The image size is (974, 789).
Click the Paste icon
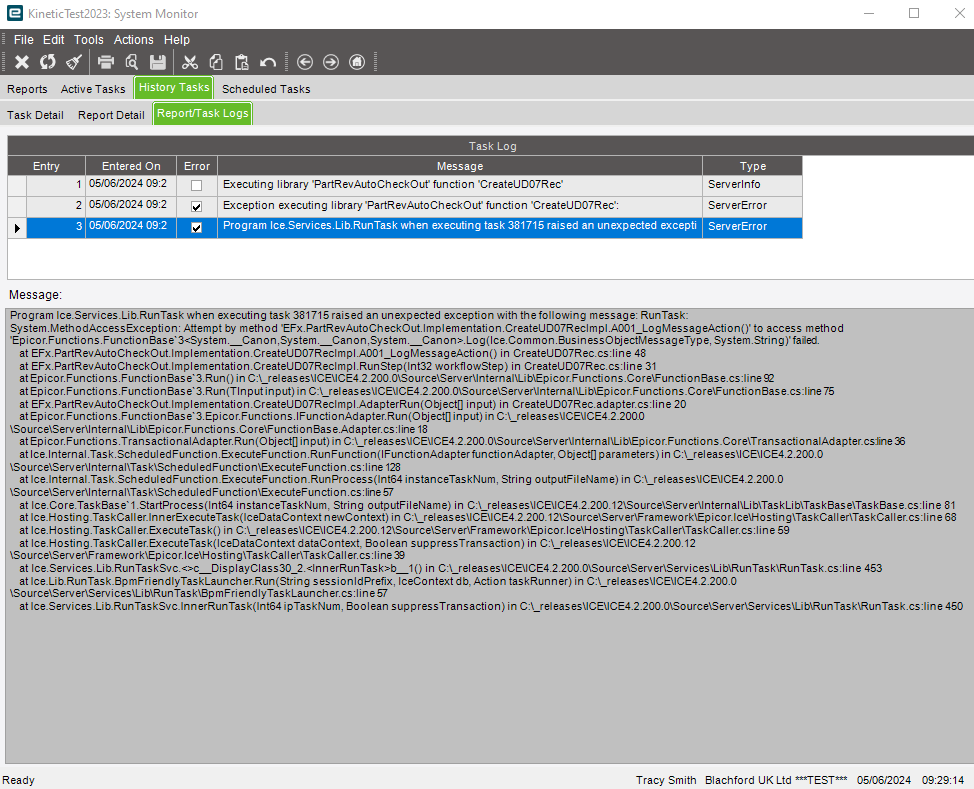tap(242, 62)
